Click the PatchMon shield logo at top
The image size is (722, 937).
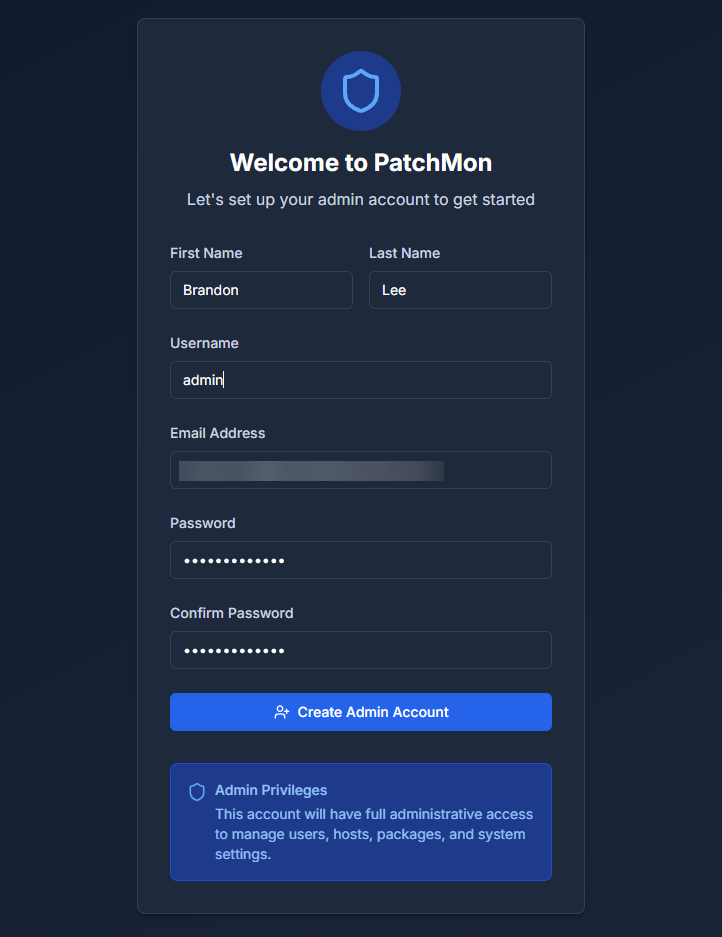coord(361,91)
